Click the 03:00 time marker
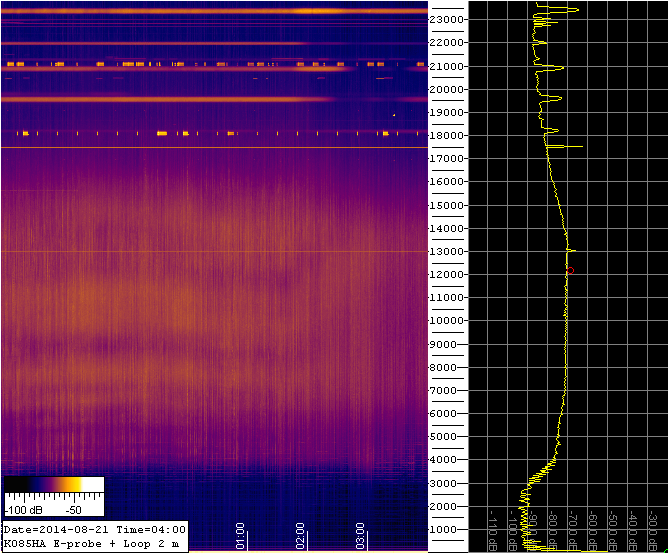Viewport: 669px width, 554px height. 361,535
